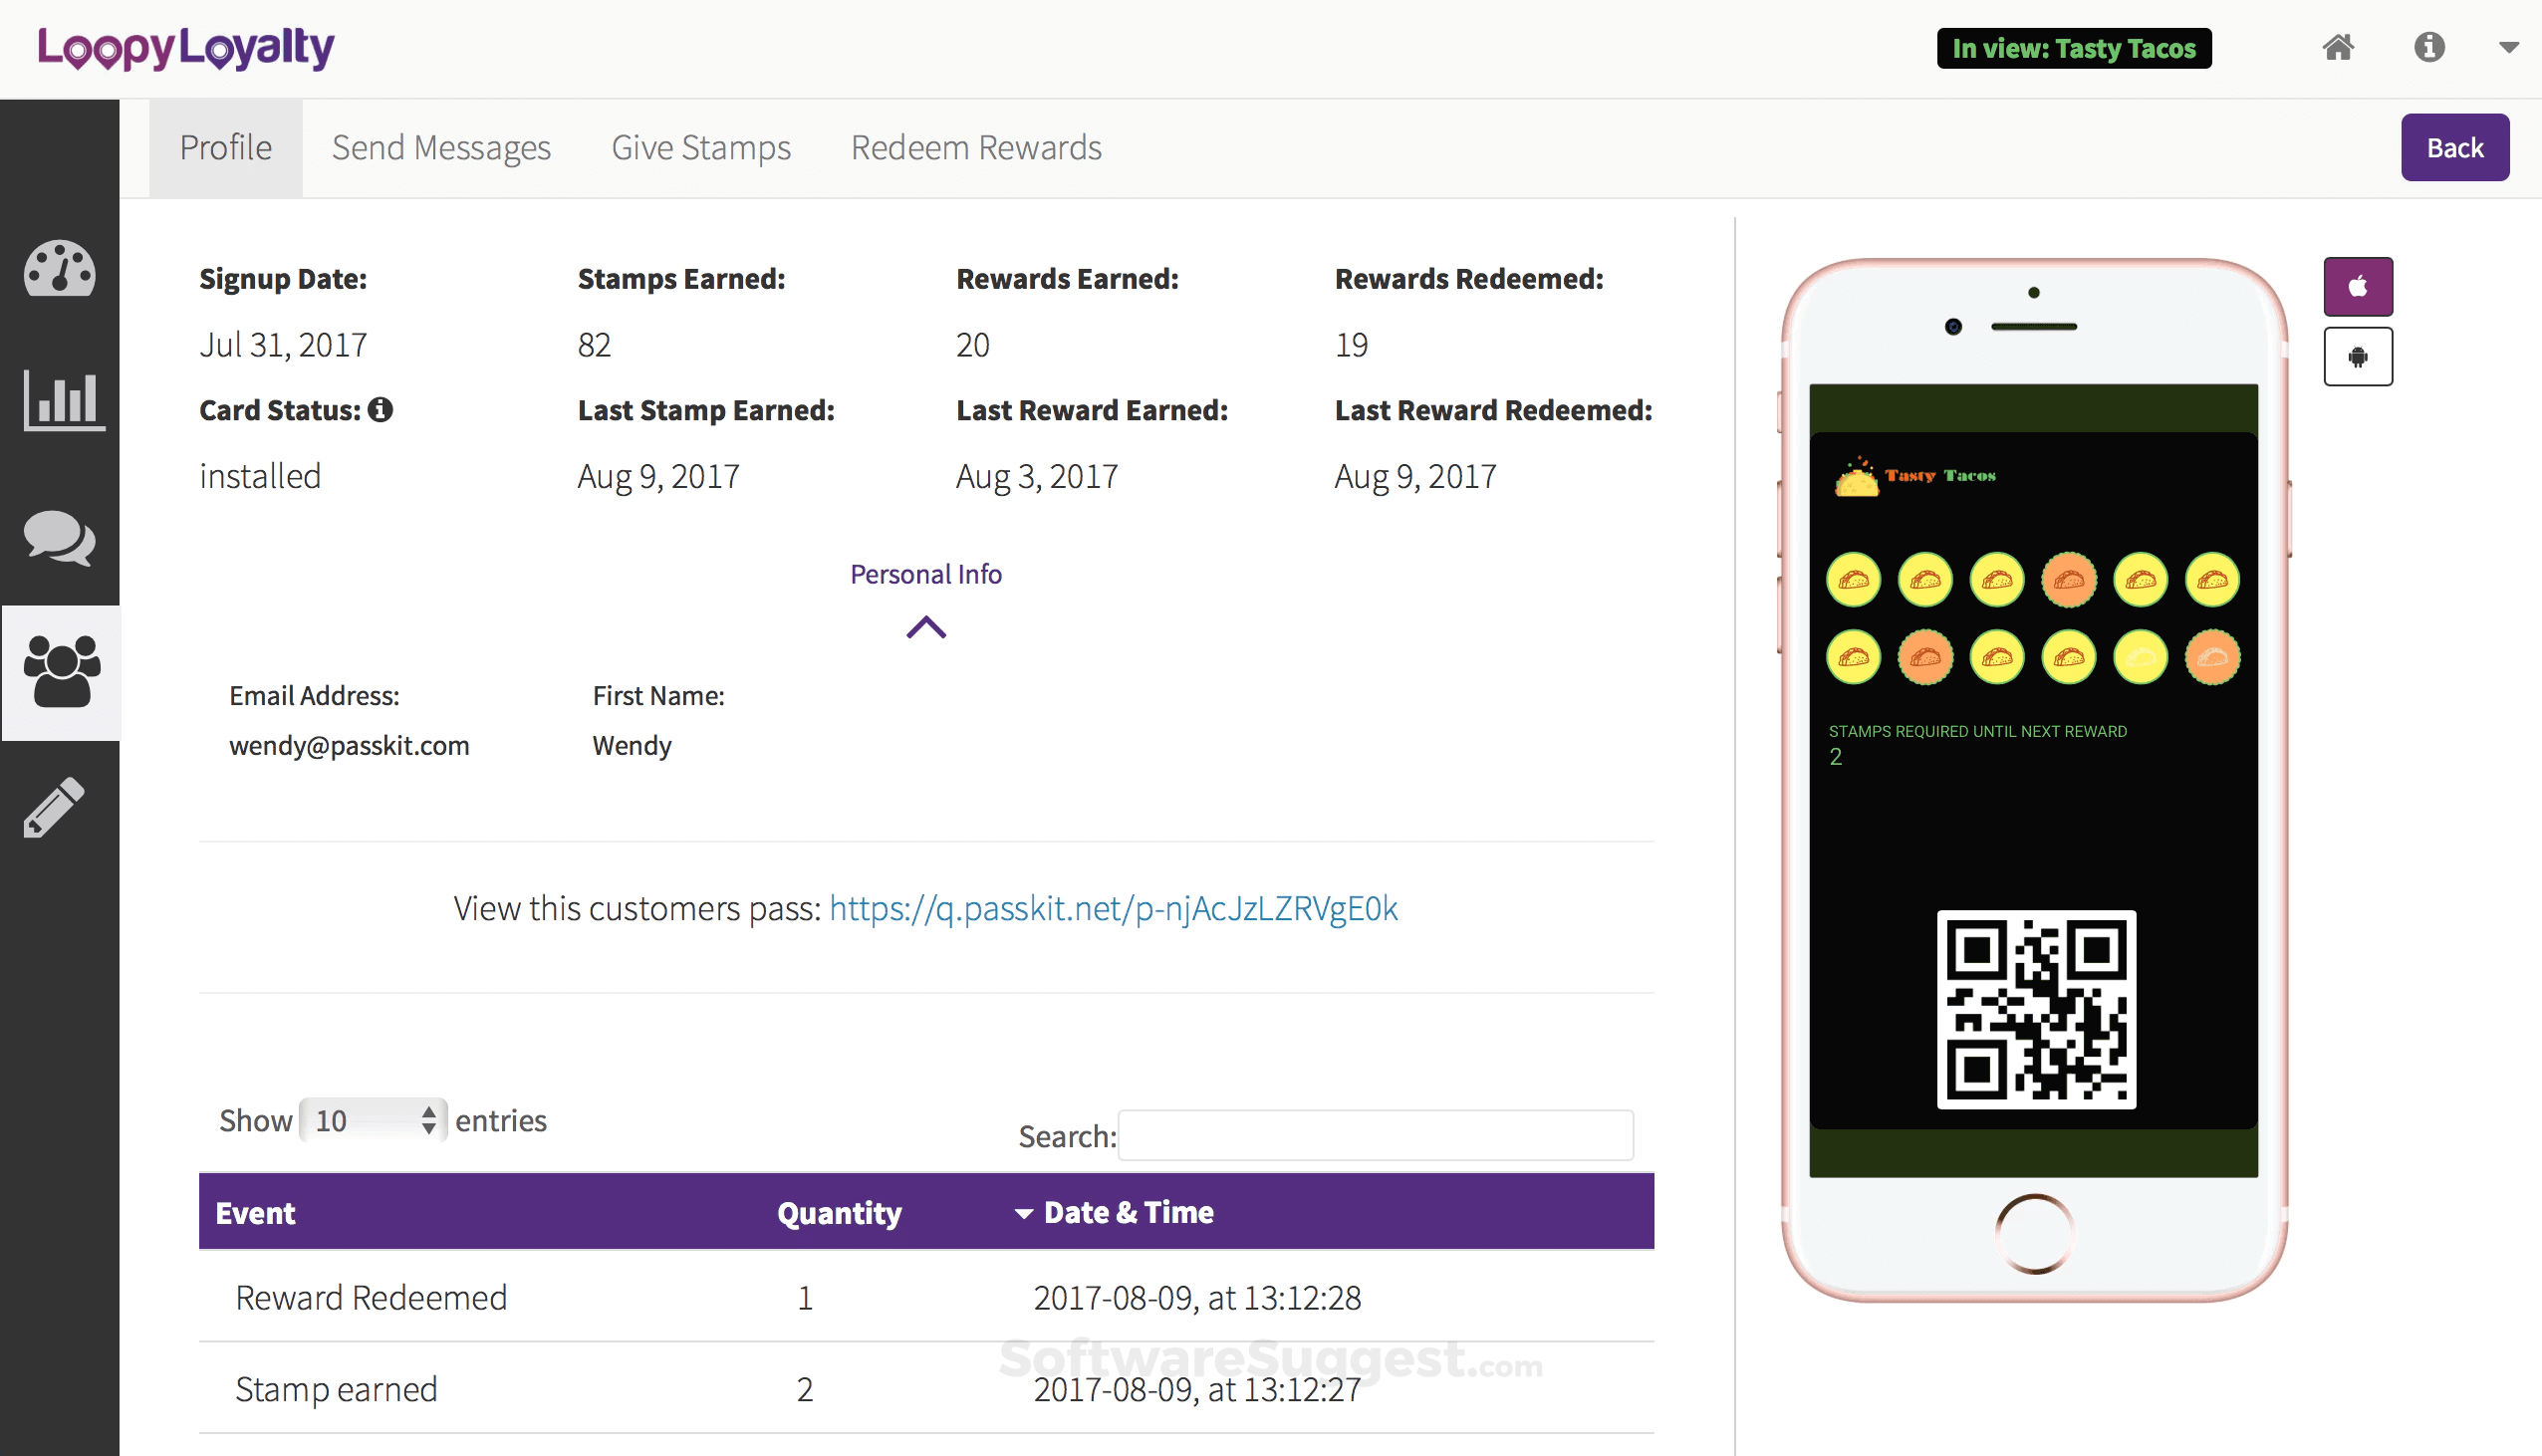Switch pass preview to Apple view

[x=2359, y=286]
